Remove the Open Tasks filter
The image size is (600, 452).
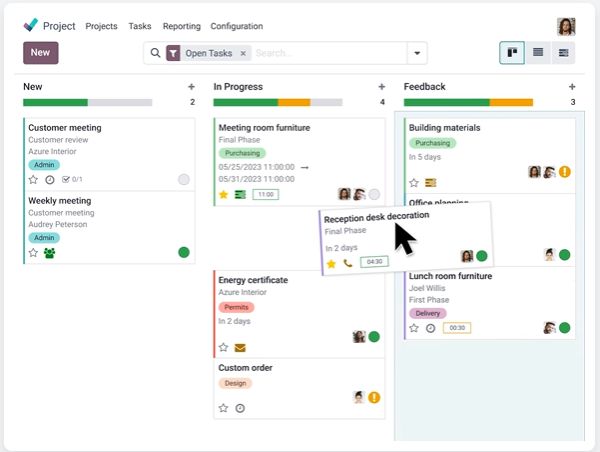tap(243, 53)
